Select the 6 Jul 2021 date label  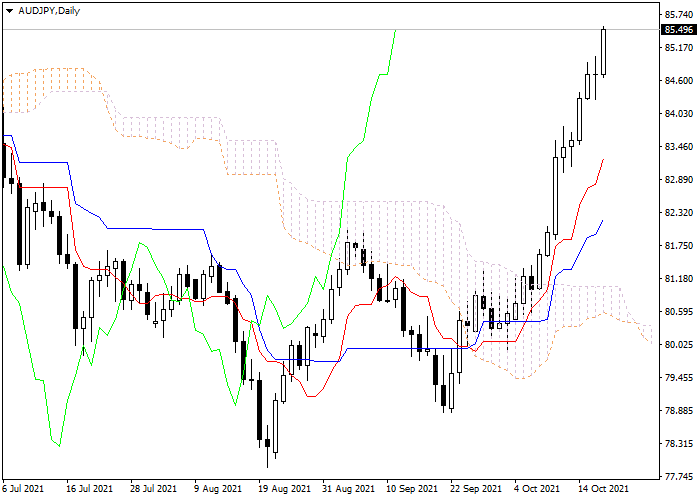[x=23, y=489]
